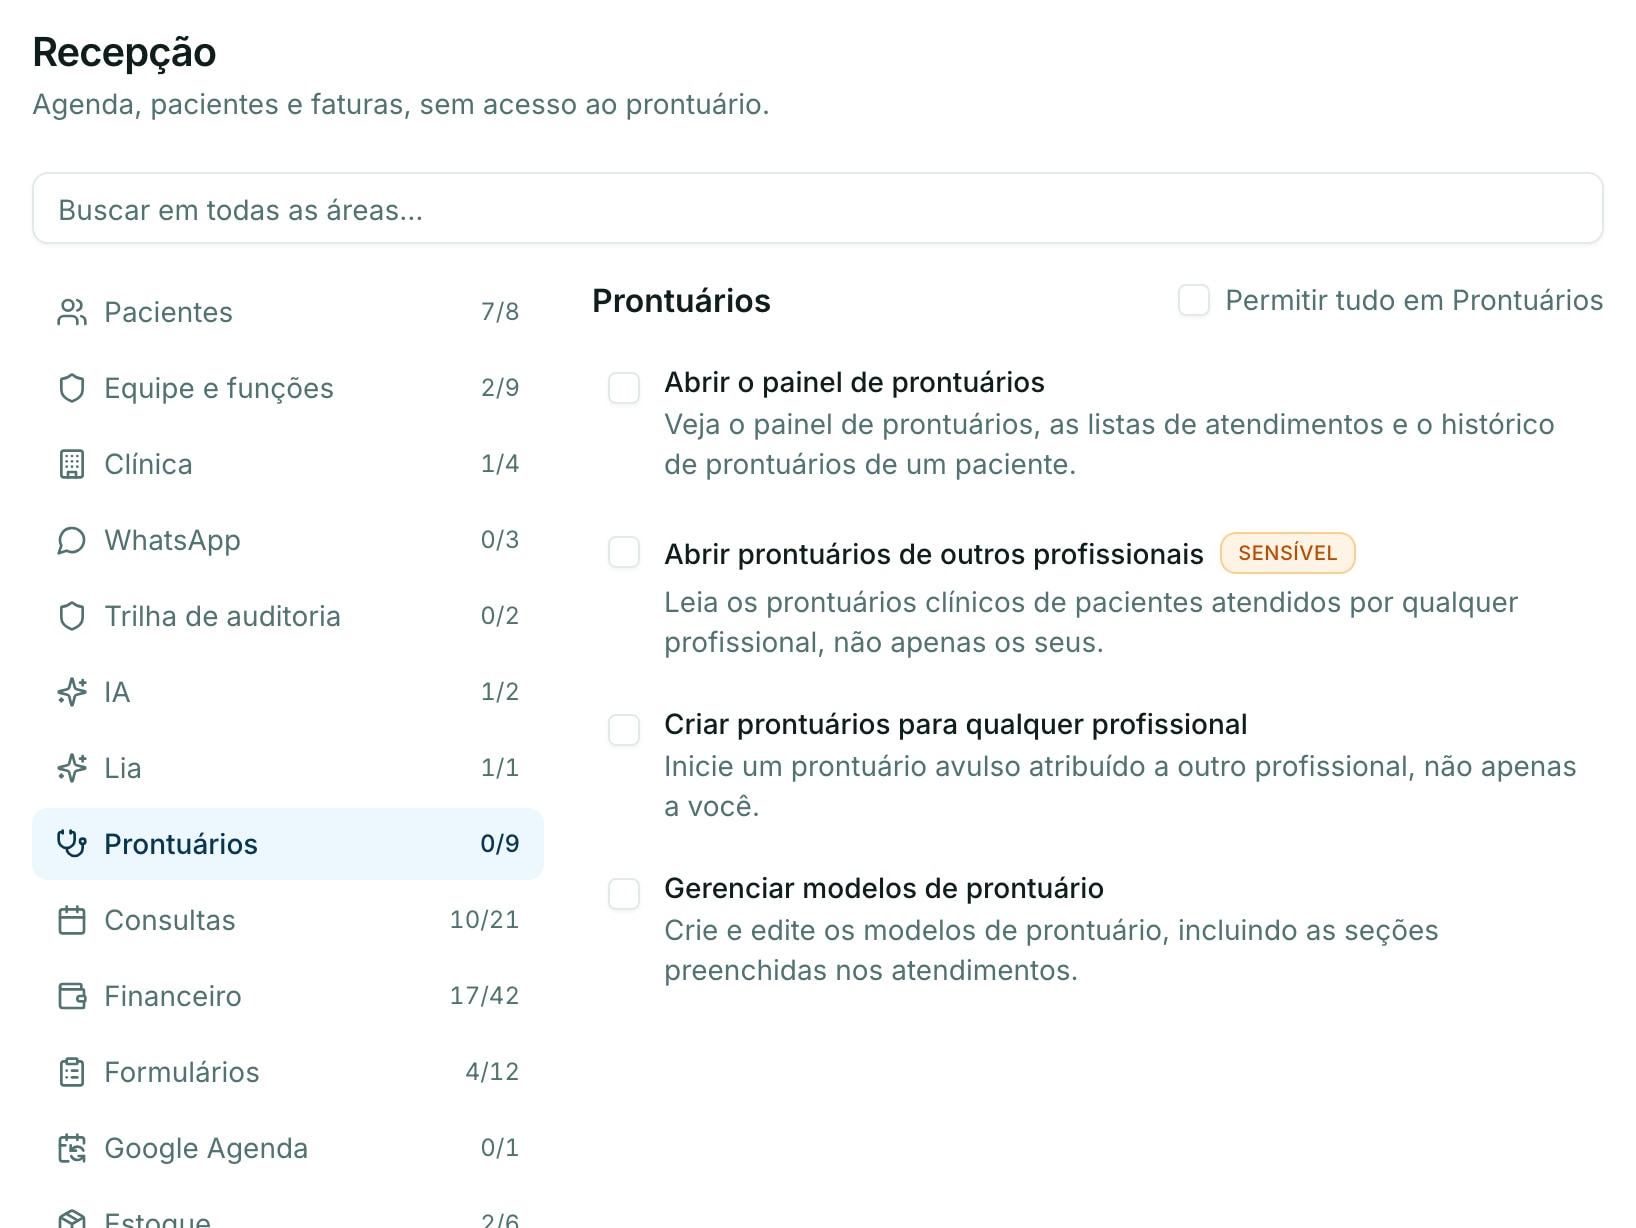Screen dimensions: 1636x1228
Task: Click the Prontuários section heading on the right
Action: click(x=681, y=301)
